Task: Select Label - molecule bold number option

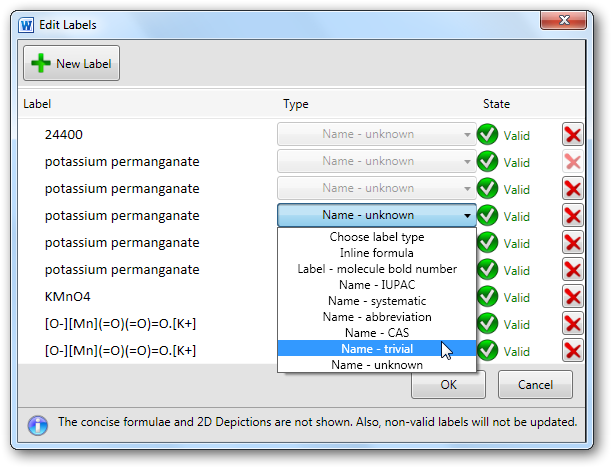Action: pos(377,269)
